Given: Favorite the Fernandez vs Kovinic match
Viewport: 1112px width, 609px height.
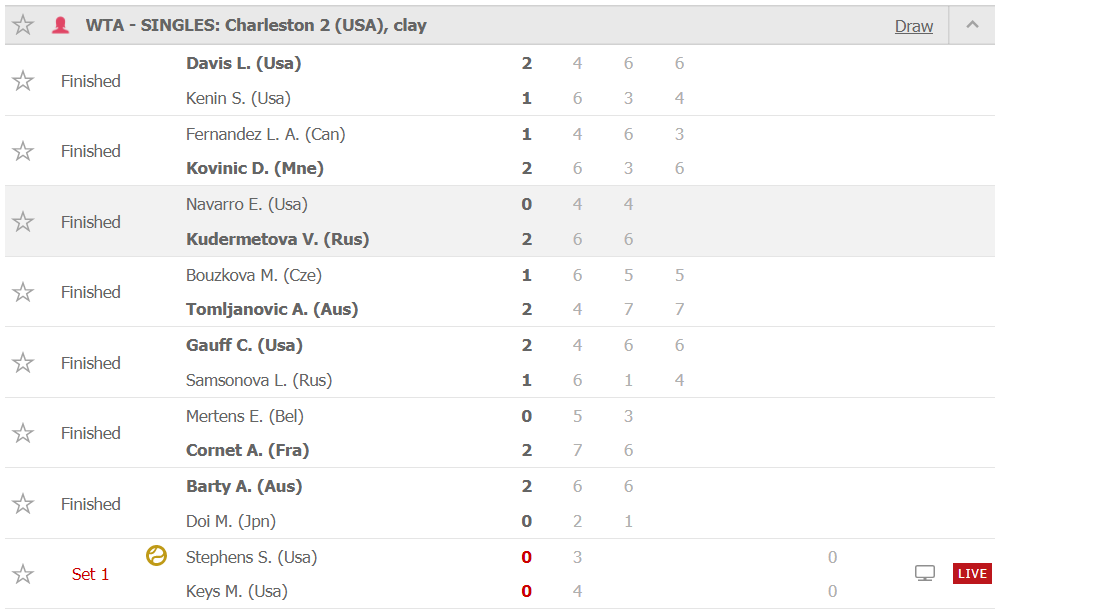Looking at the screenshot, I should click(x=23, y=151).
